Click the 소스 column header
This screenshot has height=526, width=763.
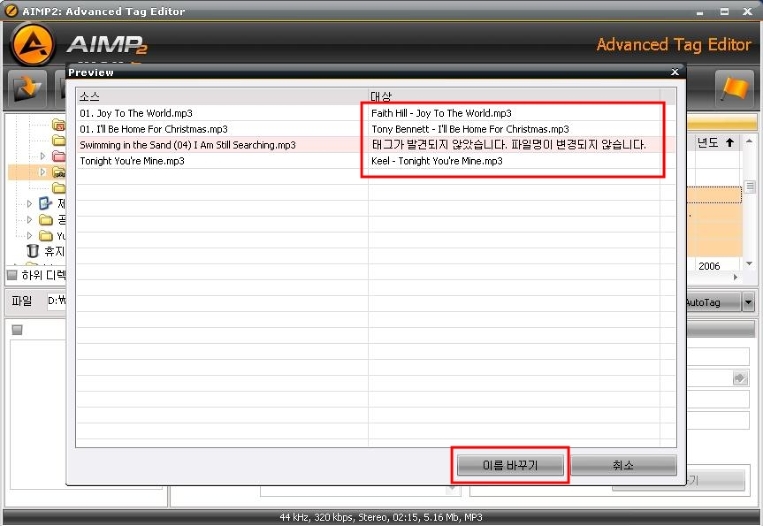pyautogui.click(x=222, y=96)
